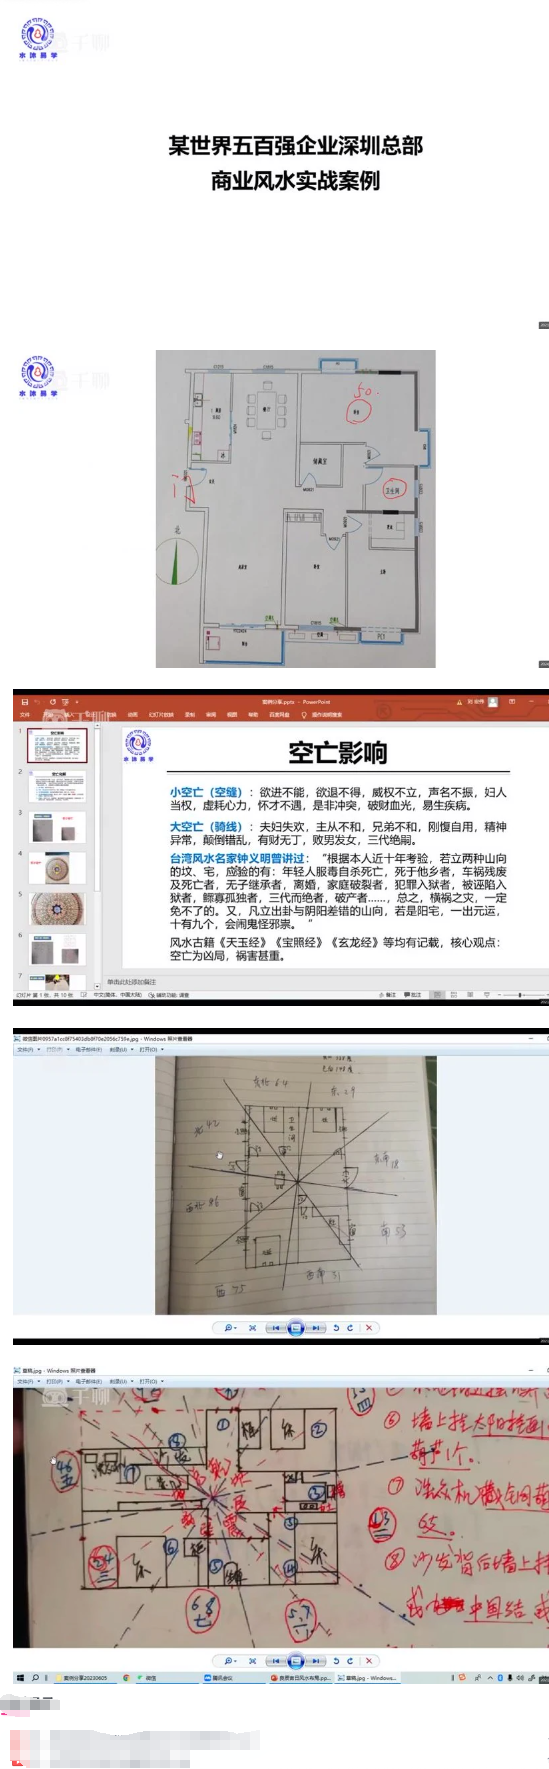549x1769 pixels.
Task: Select slide 5 thumbnail in PowerPoint
Action: click(x=58, y=909)
